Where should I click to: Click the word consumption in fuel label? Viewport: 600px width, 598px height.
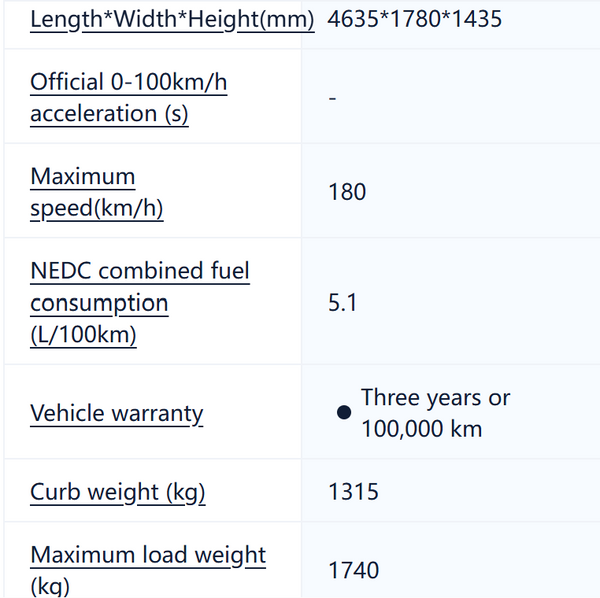[99, 303]
